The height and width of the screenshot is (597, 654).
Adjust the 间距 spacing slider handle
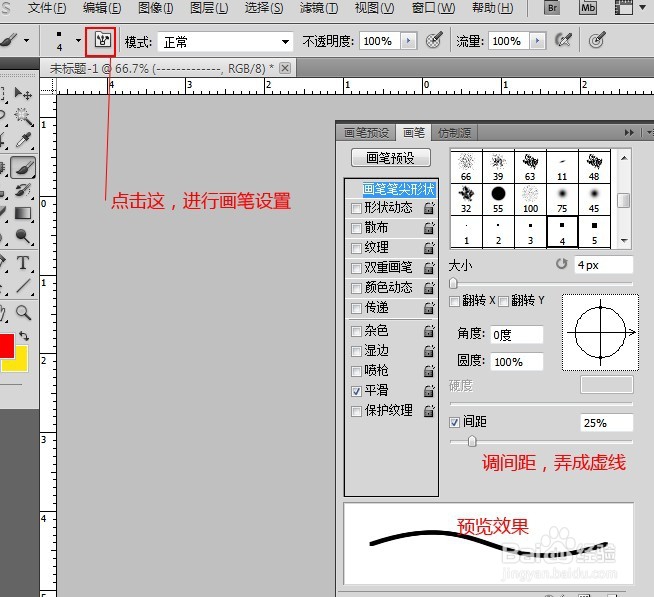472,441
